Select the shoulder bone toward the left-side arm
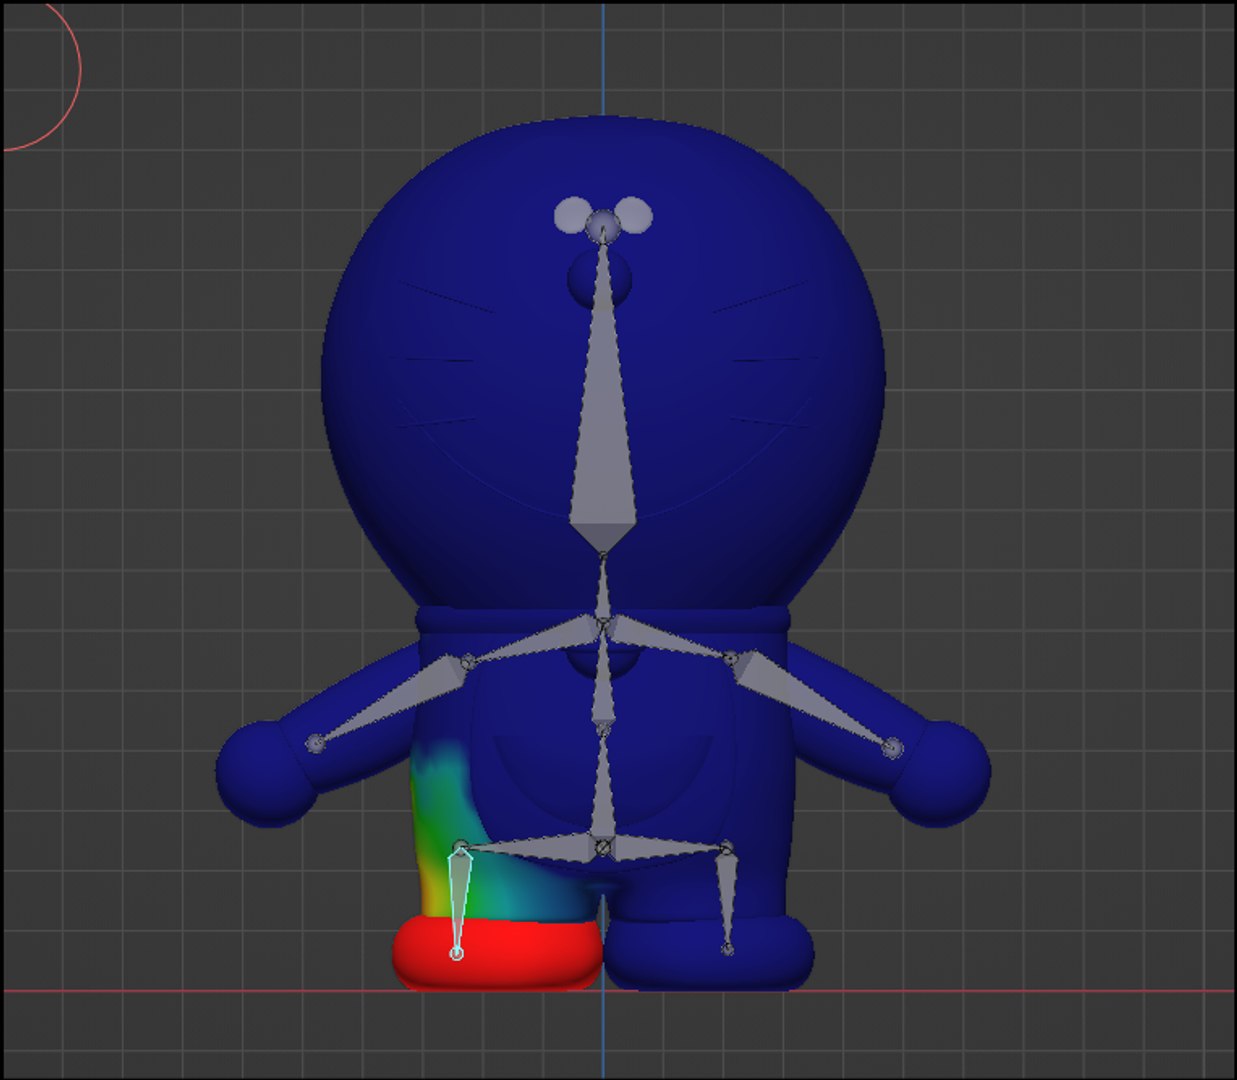The image size is (1237, 1080). [535, 642]
